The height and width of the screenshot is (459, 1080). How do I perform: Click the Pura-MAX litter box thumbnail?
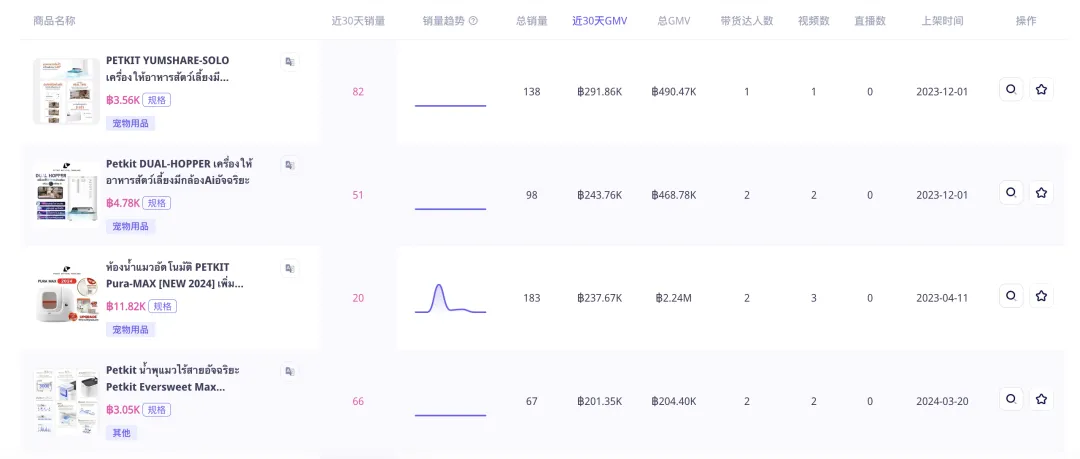(x=66, y=298)
